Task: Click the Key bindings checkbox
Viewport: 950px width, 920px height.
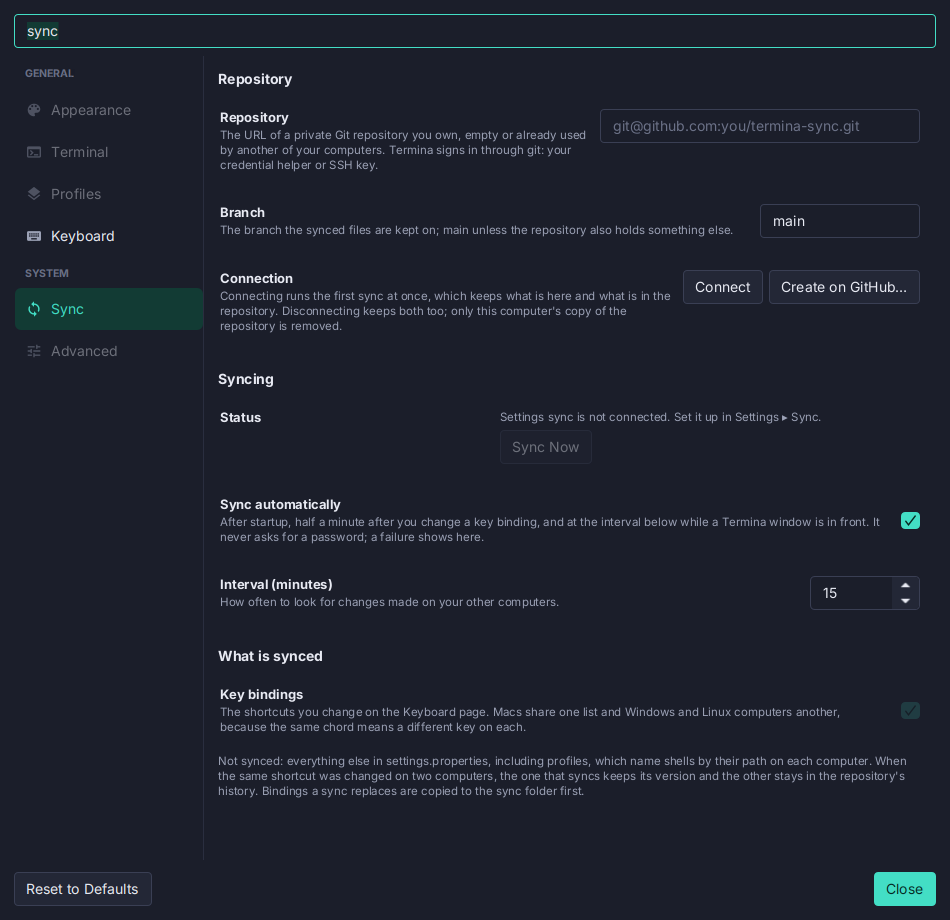Action: 910,710
